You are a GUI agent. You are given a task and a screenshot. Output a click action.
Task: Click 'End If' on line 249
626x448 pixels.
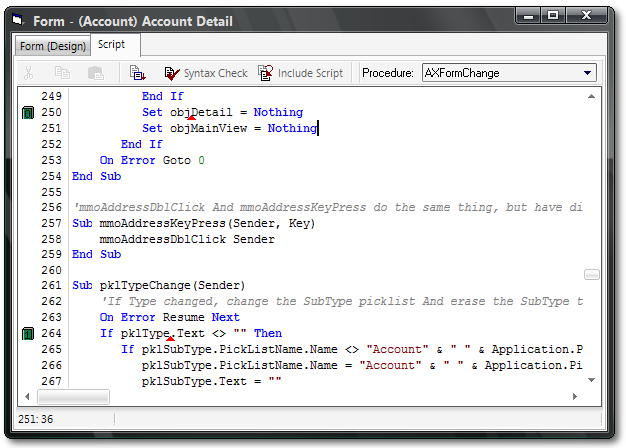(163, 96)
